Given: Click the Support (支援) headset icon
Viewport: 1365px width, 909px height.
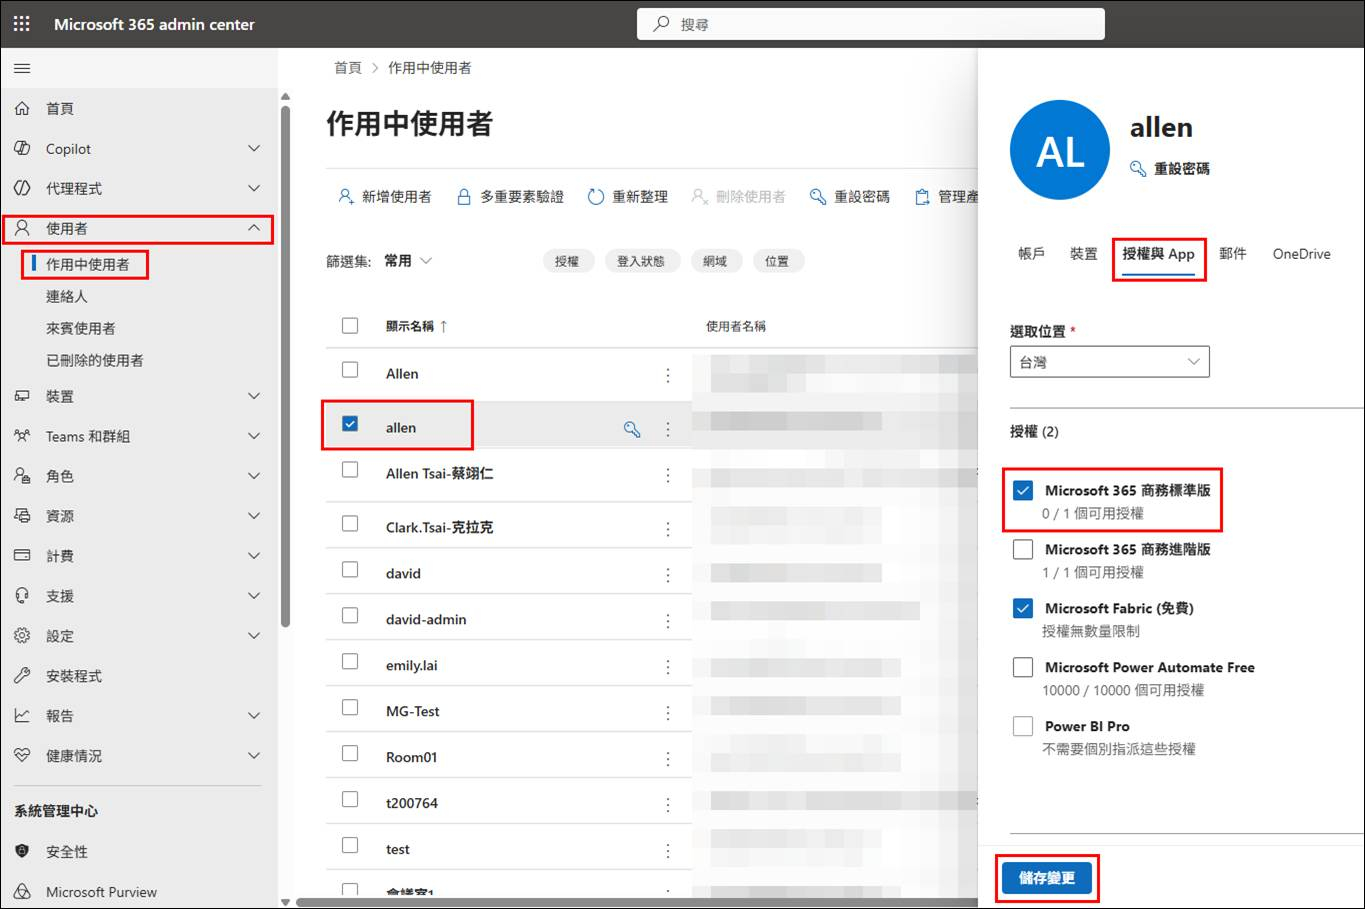Looking at the screenshot, I should point(22,595).
